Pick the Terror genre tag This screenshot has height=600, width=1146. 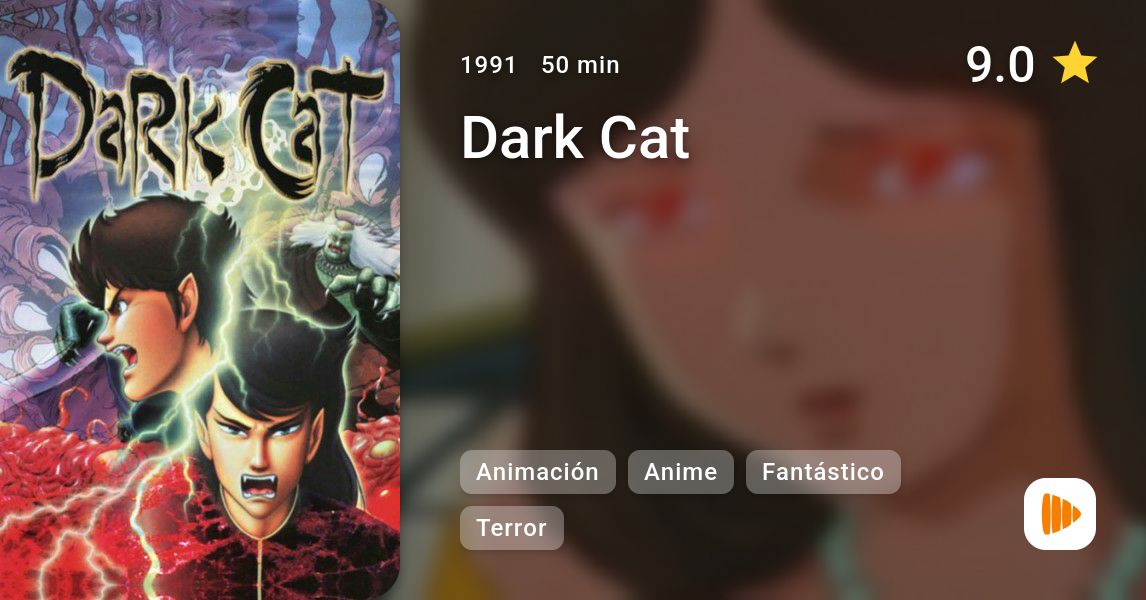pyautogui.click(x=512, y=528)
